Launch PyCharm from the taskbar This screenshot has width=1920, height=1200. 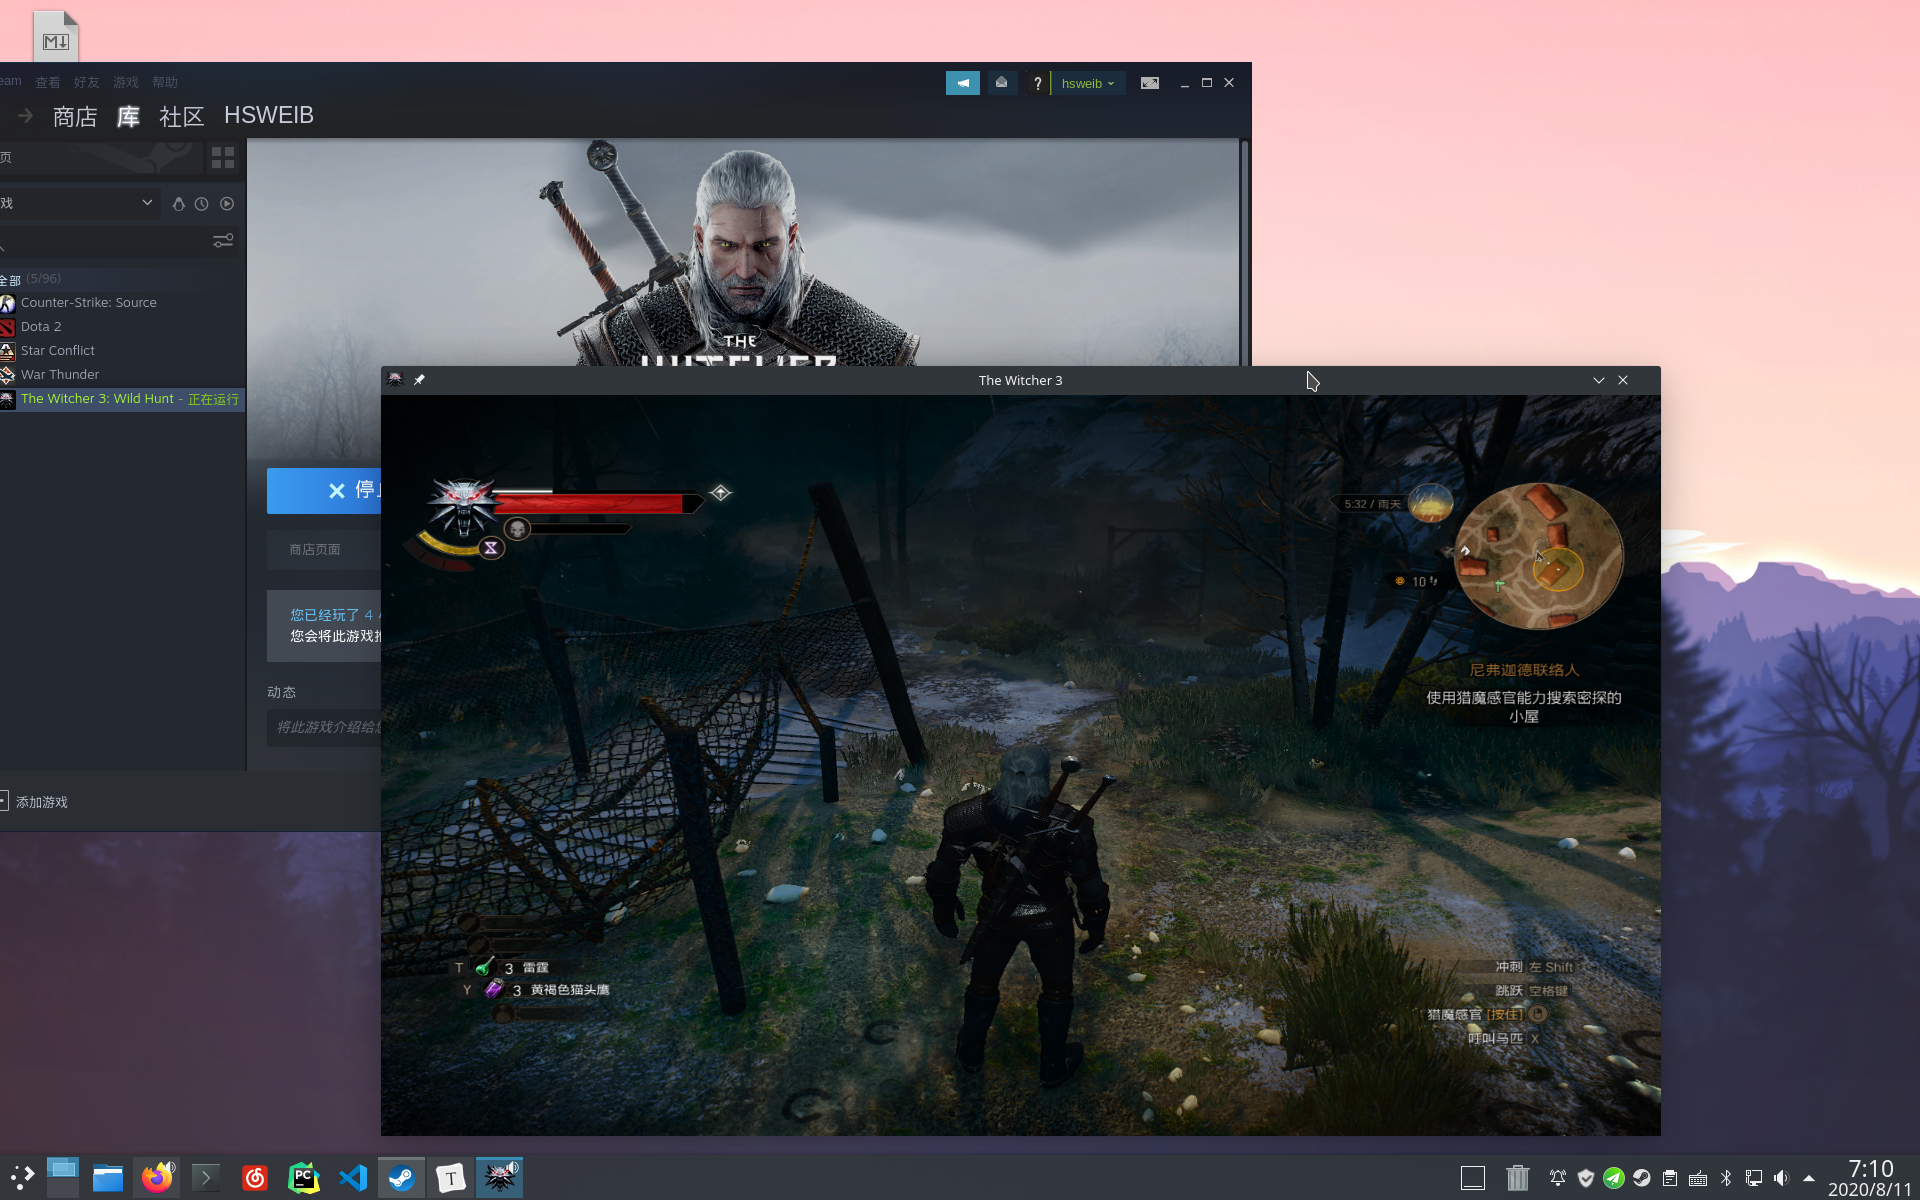click(304, 1177)
